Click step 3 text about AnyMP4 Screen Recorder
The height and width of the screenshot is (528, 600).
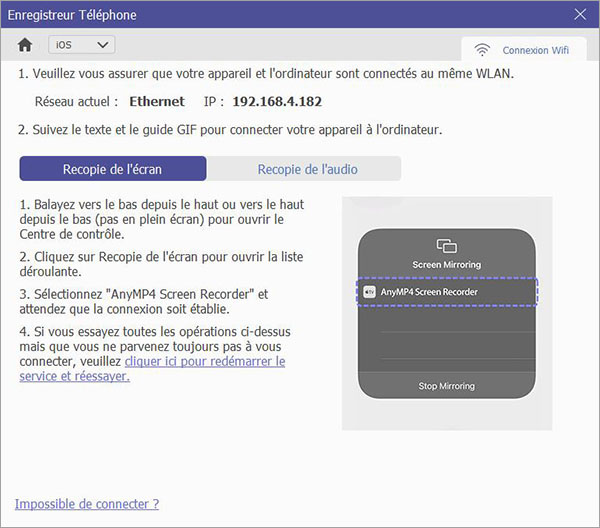(144, 301)
